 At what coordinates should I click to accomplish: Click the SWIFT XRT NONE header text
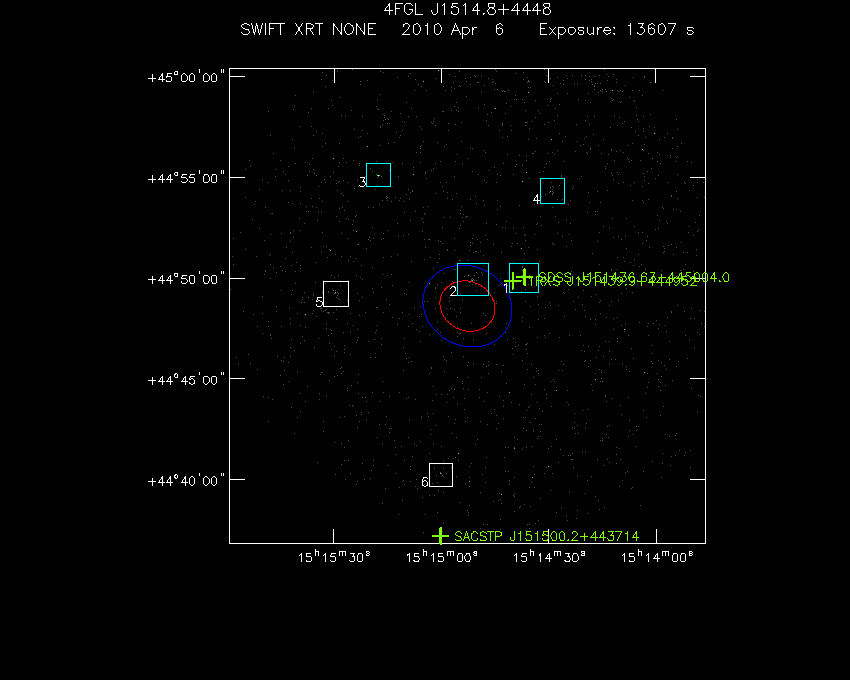[308, 29]
